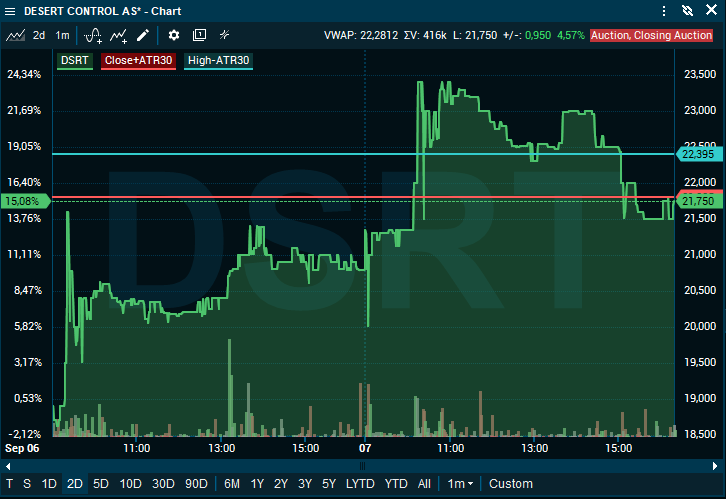Open the three-dot more options menu
Image resolution: width=726 pixels, height=499 pixels.
664,11
